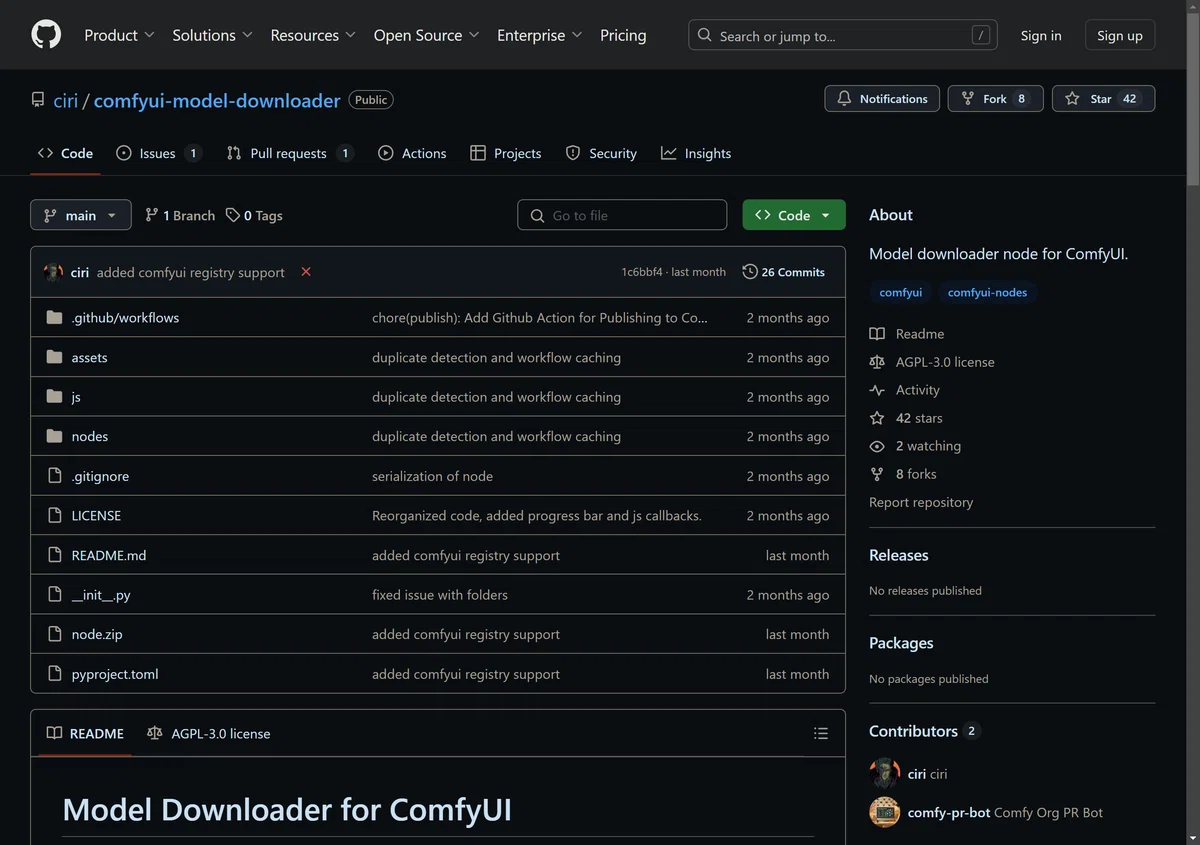This screenshot has width=1200, height=845.
Task: Click the Sign in link
Action: pos(1041,35)
